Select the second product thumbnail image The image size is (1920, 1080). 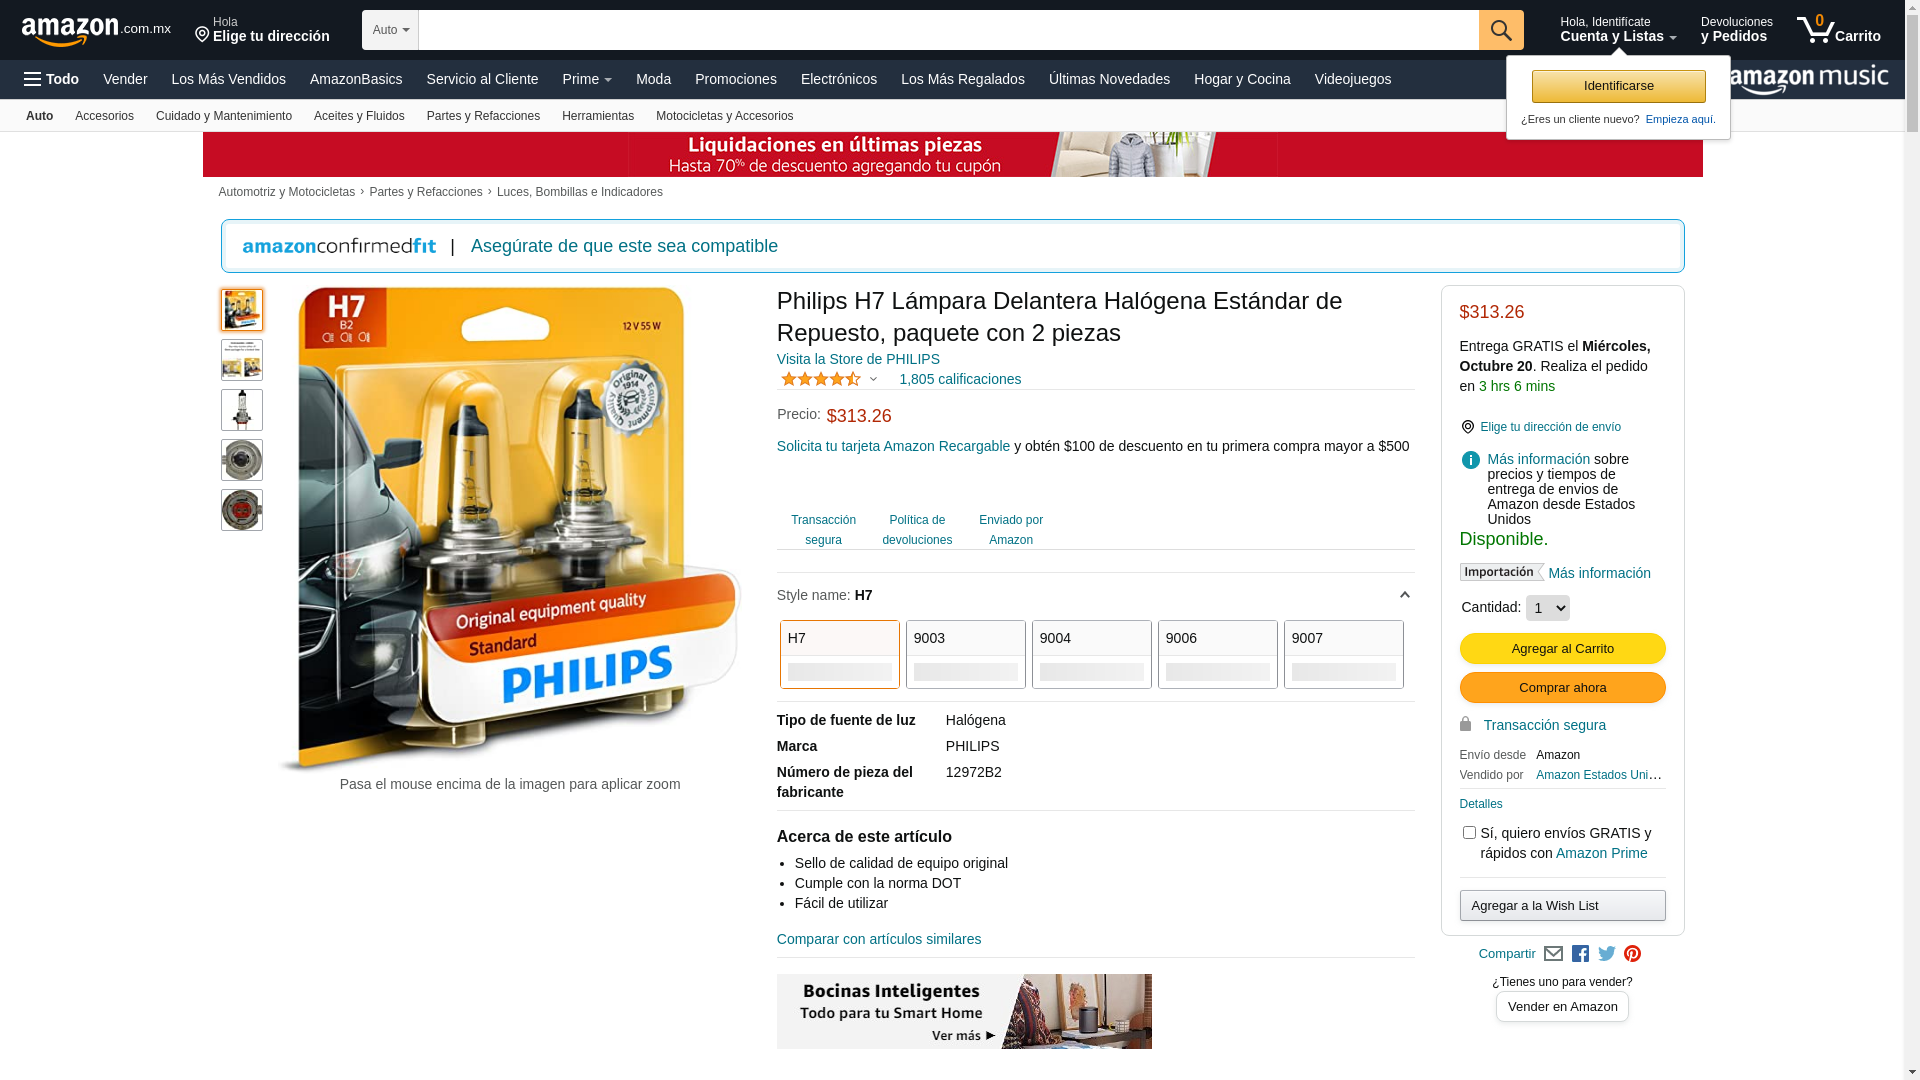[x=242, y=360]
